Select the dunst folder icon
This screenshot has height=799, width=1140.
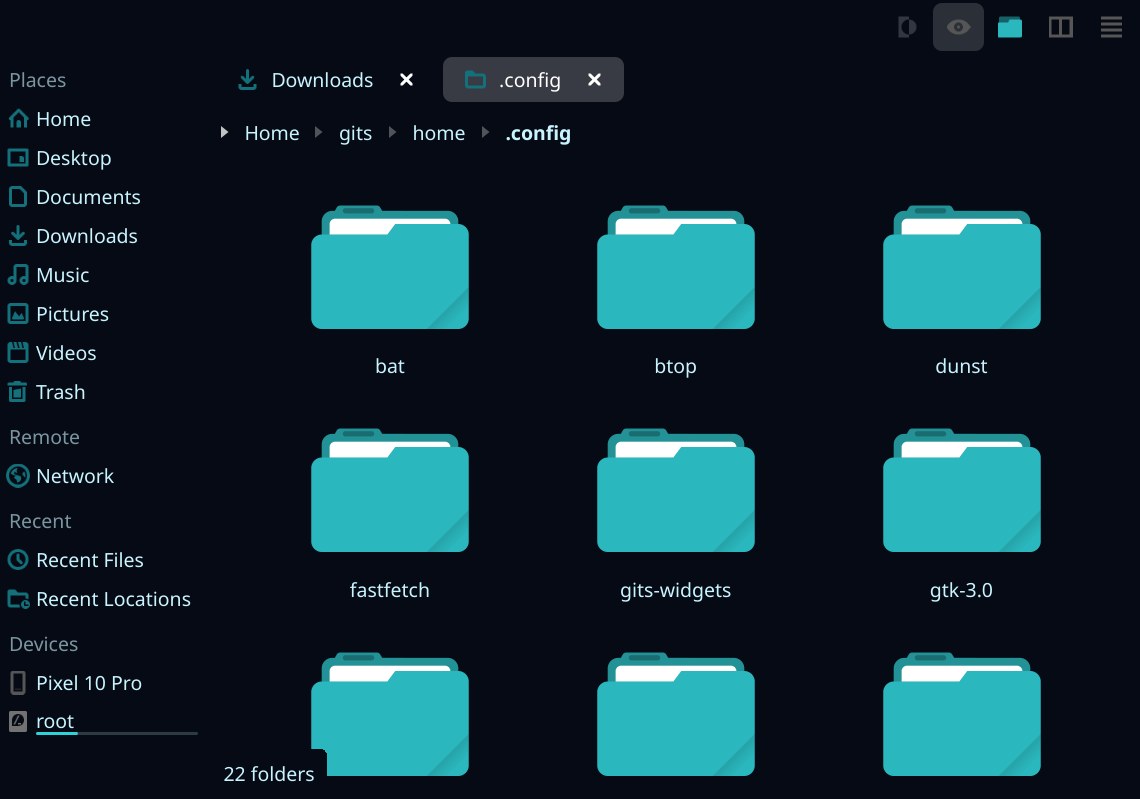(961, 268)
